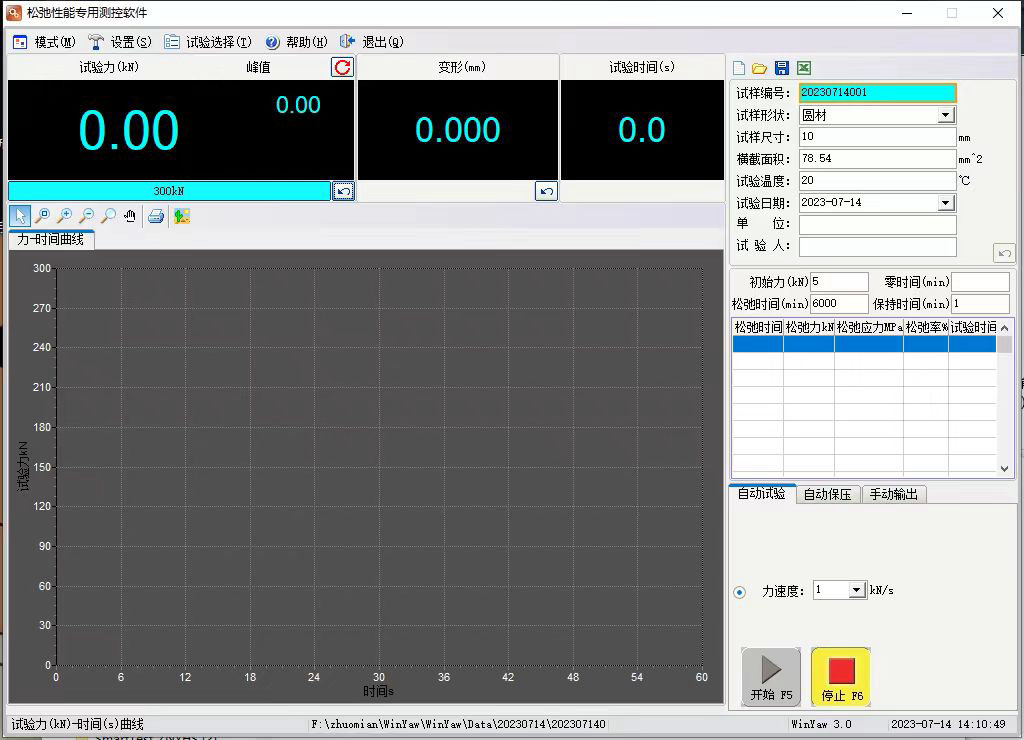Viewport: 1024px width, 740px height.
Task: Select the hand pan tool
Action: click(x=130, y=216)
